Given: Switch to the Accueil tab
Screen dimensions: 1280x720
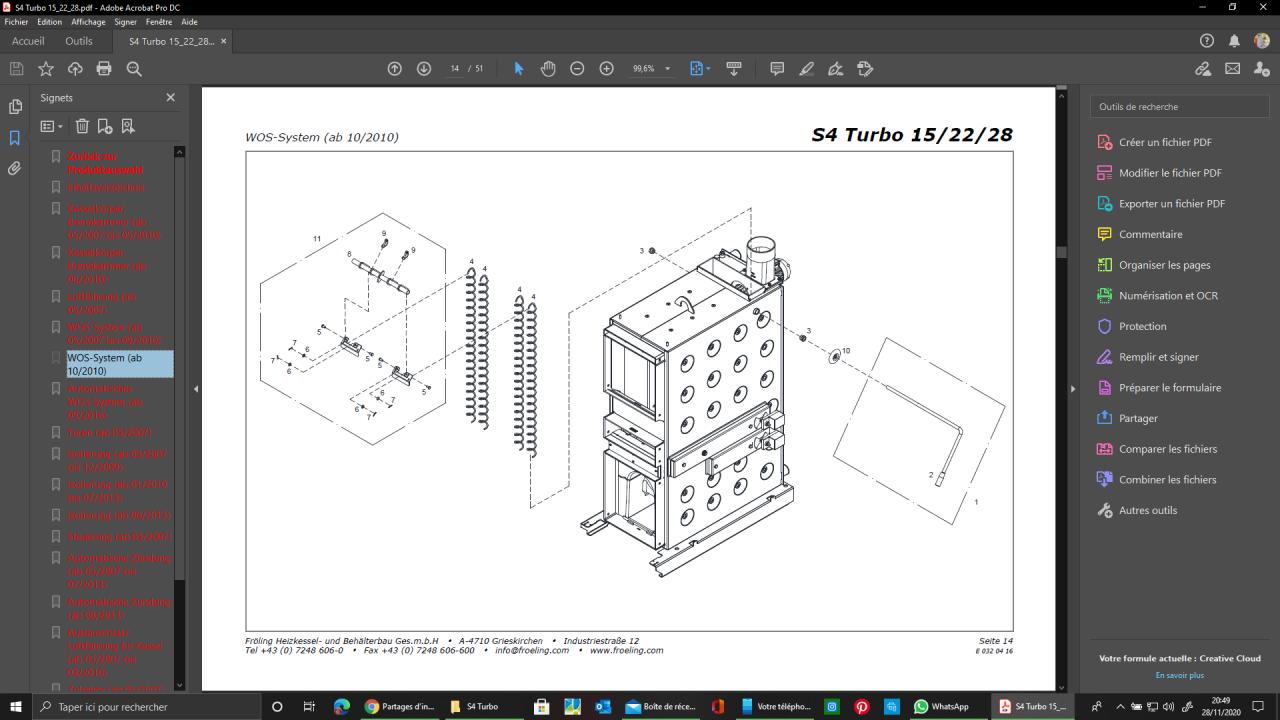Looking at the screenshot, I should tap(28, 41).
